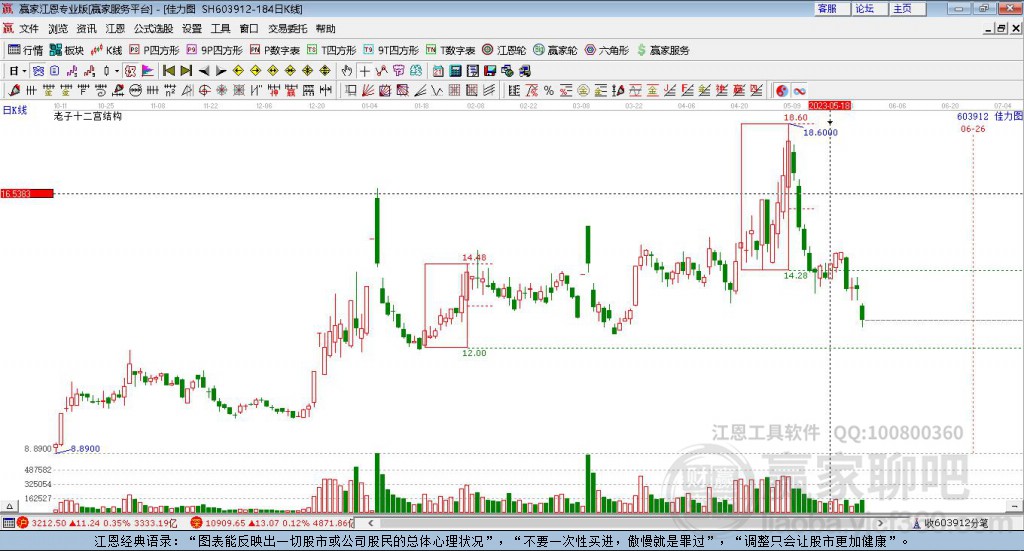
Task: Expand the candlestick style dropdown arrow
Action: (x=117, y=71)
